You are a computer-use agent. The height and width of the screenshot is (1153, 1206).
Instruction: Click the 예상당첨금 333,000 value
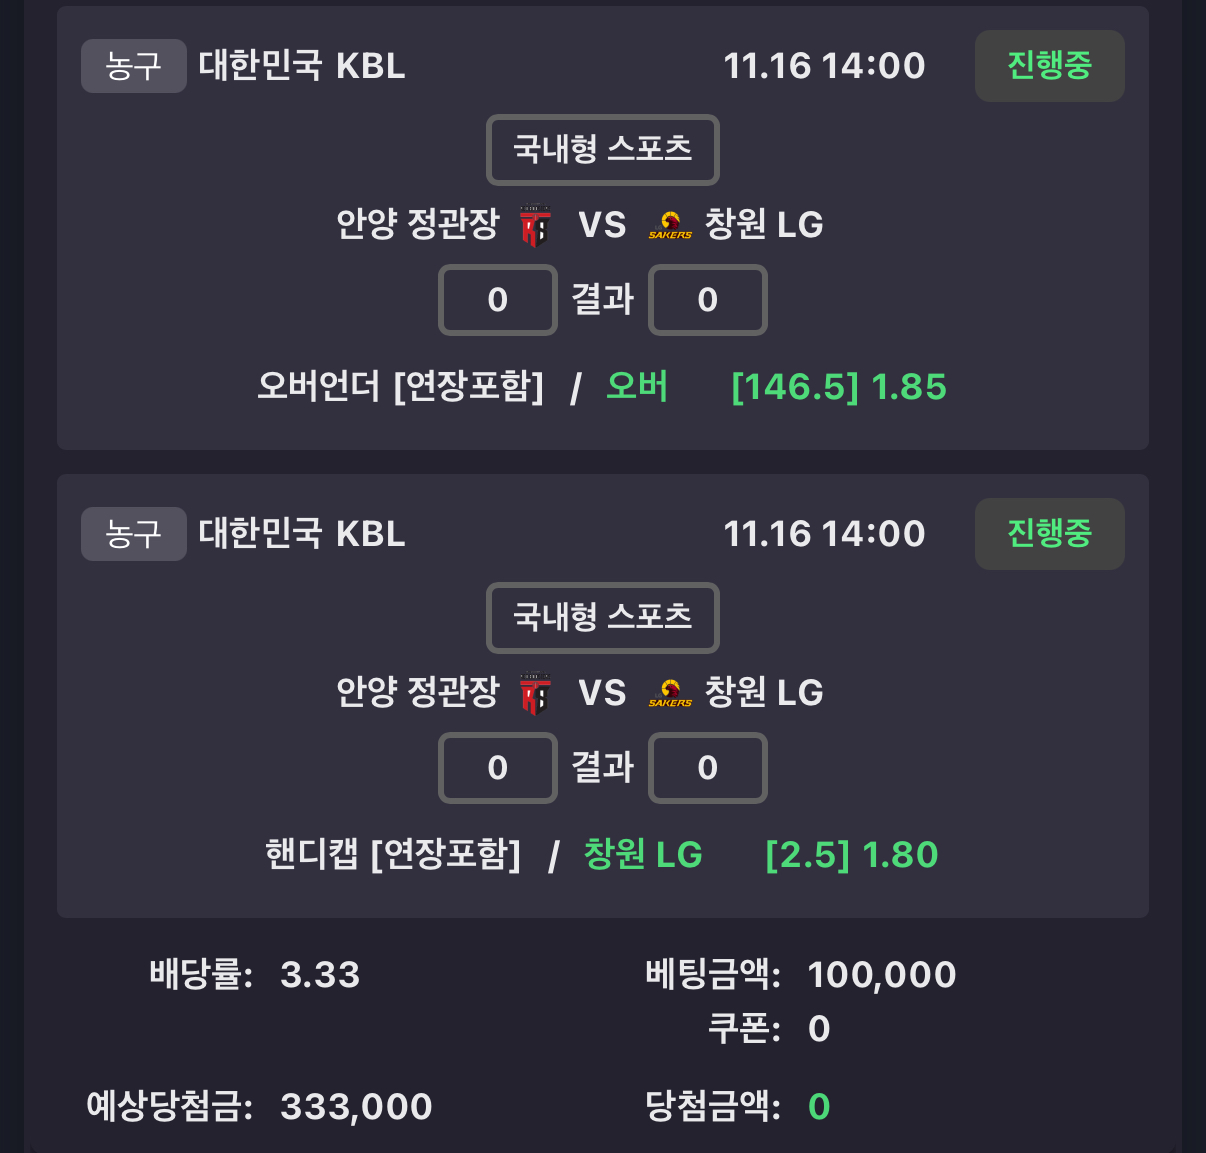tap(356, 1107)
